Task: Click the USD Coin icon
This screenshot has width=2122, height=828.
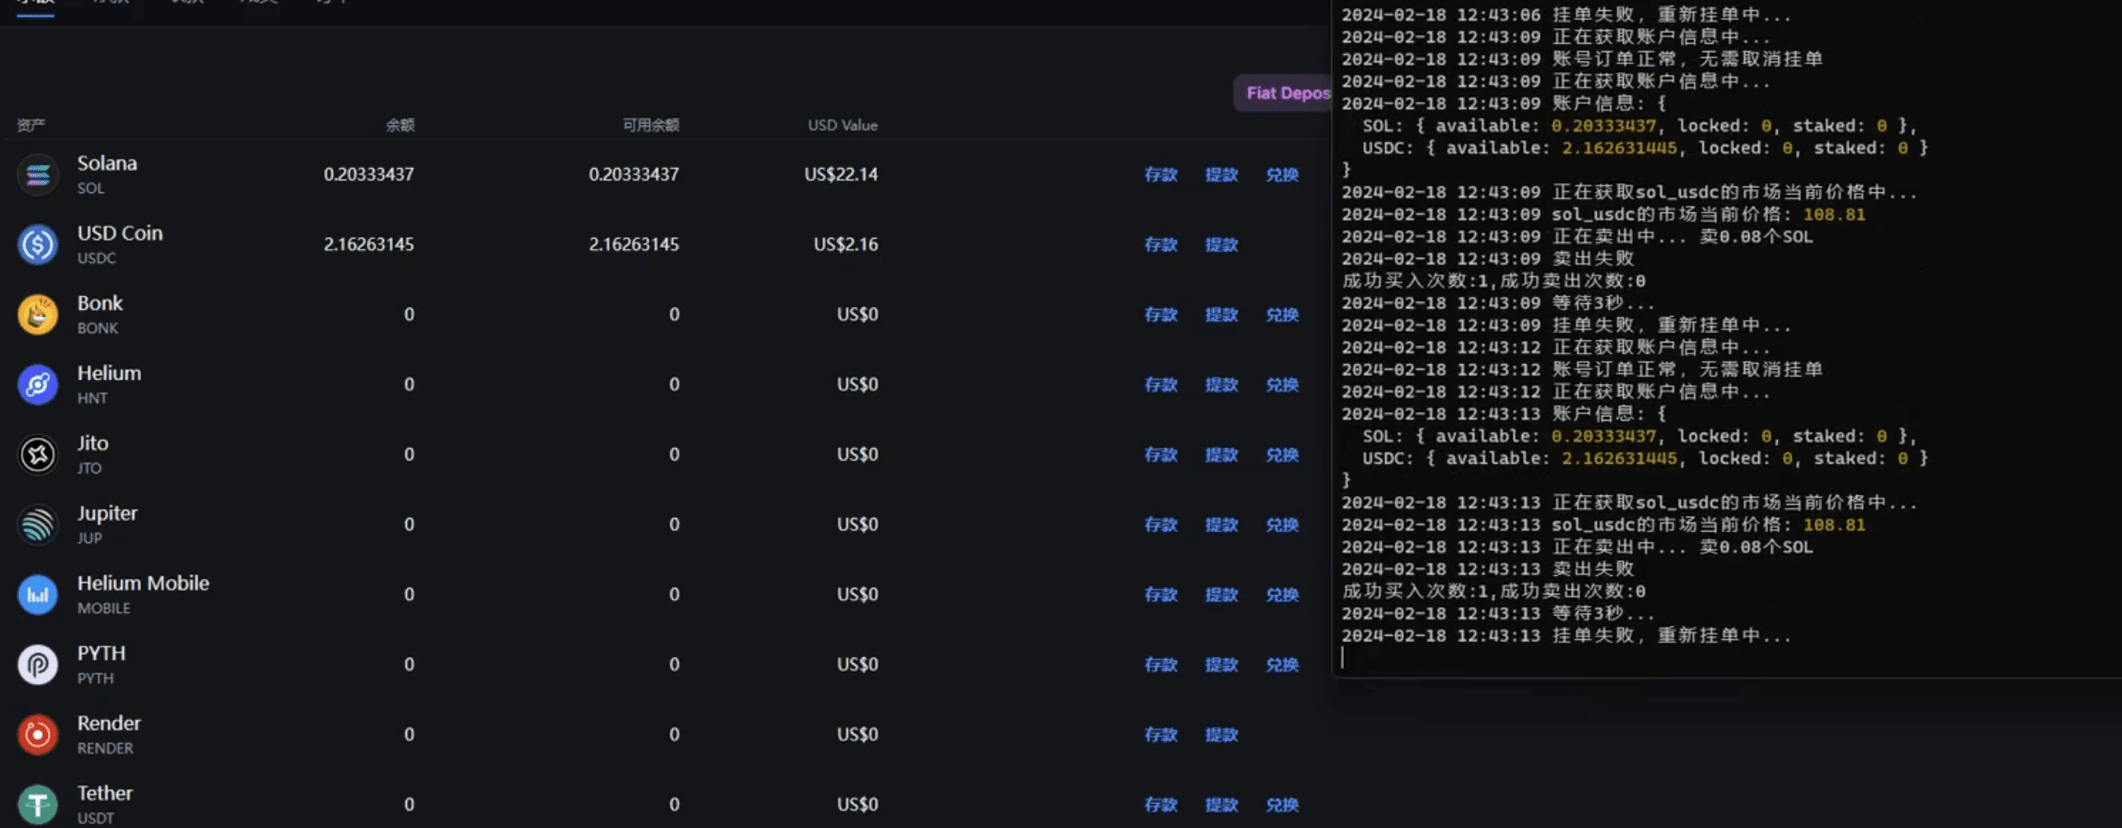Action: coord(38,244)
